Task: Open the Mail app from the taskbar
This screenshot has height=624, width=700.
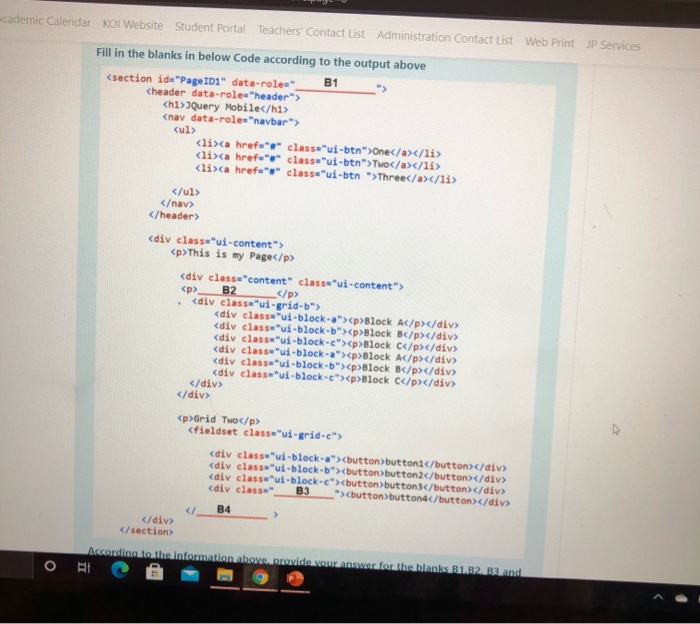Action: (190, 574)
